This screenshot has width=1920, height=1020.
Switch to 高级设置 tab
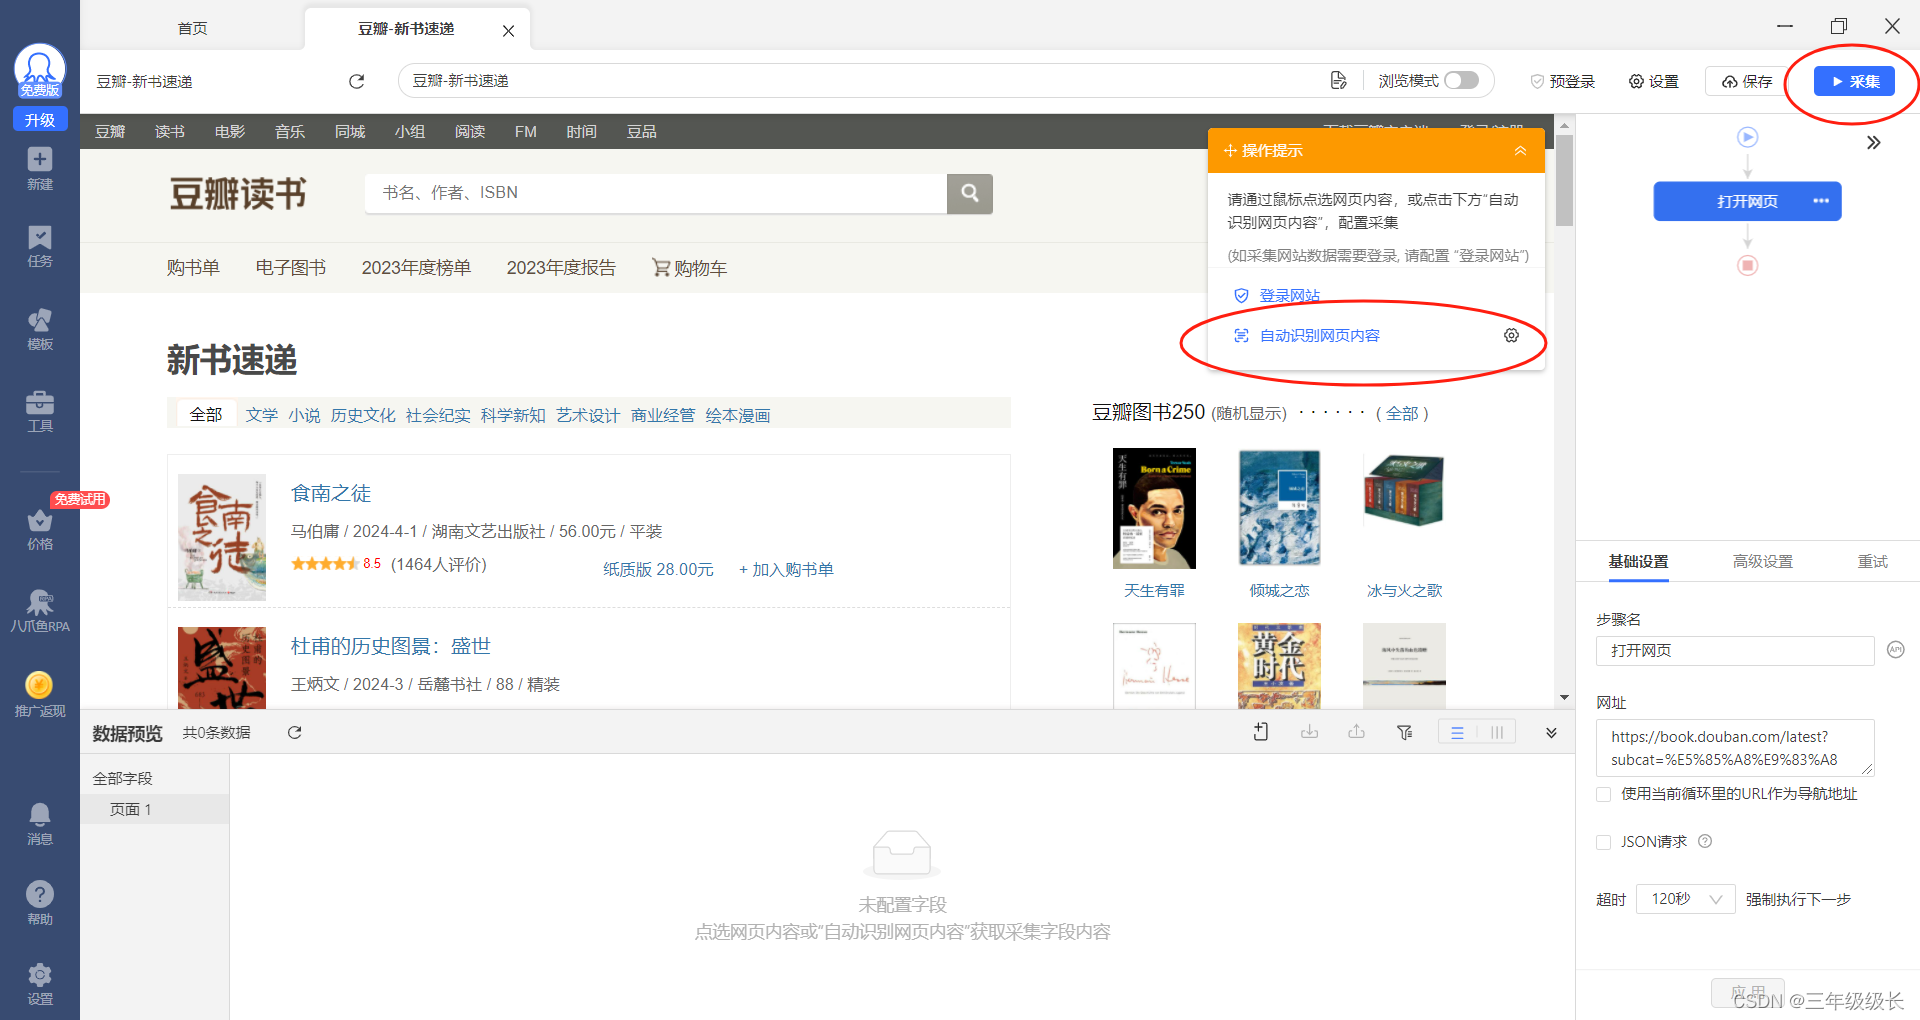tap(1763, 561)
